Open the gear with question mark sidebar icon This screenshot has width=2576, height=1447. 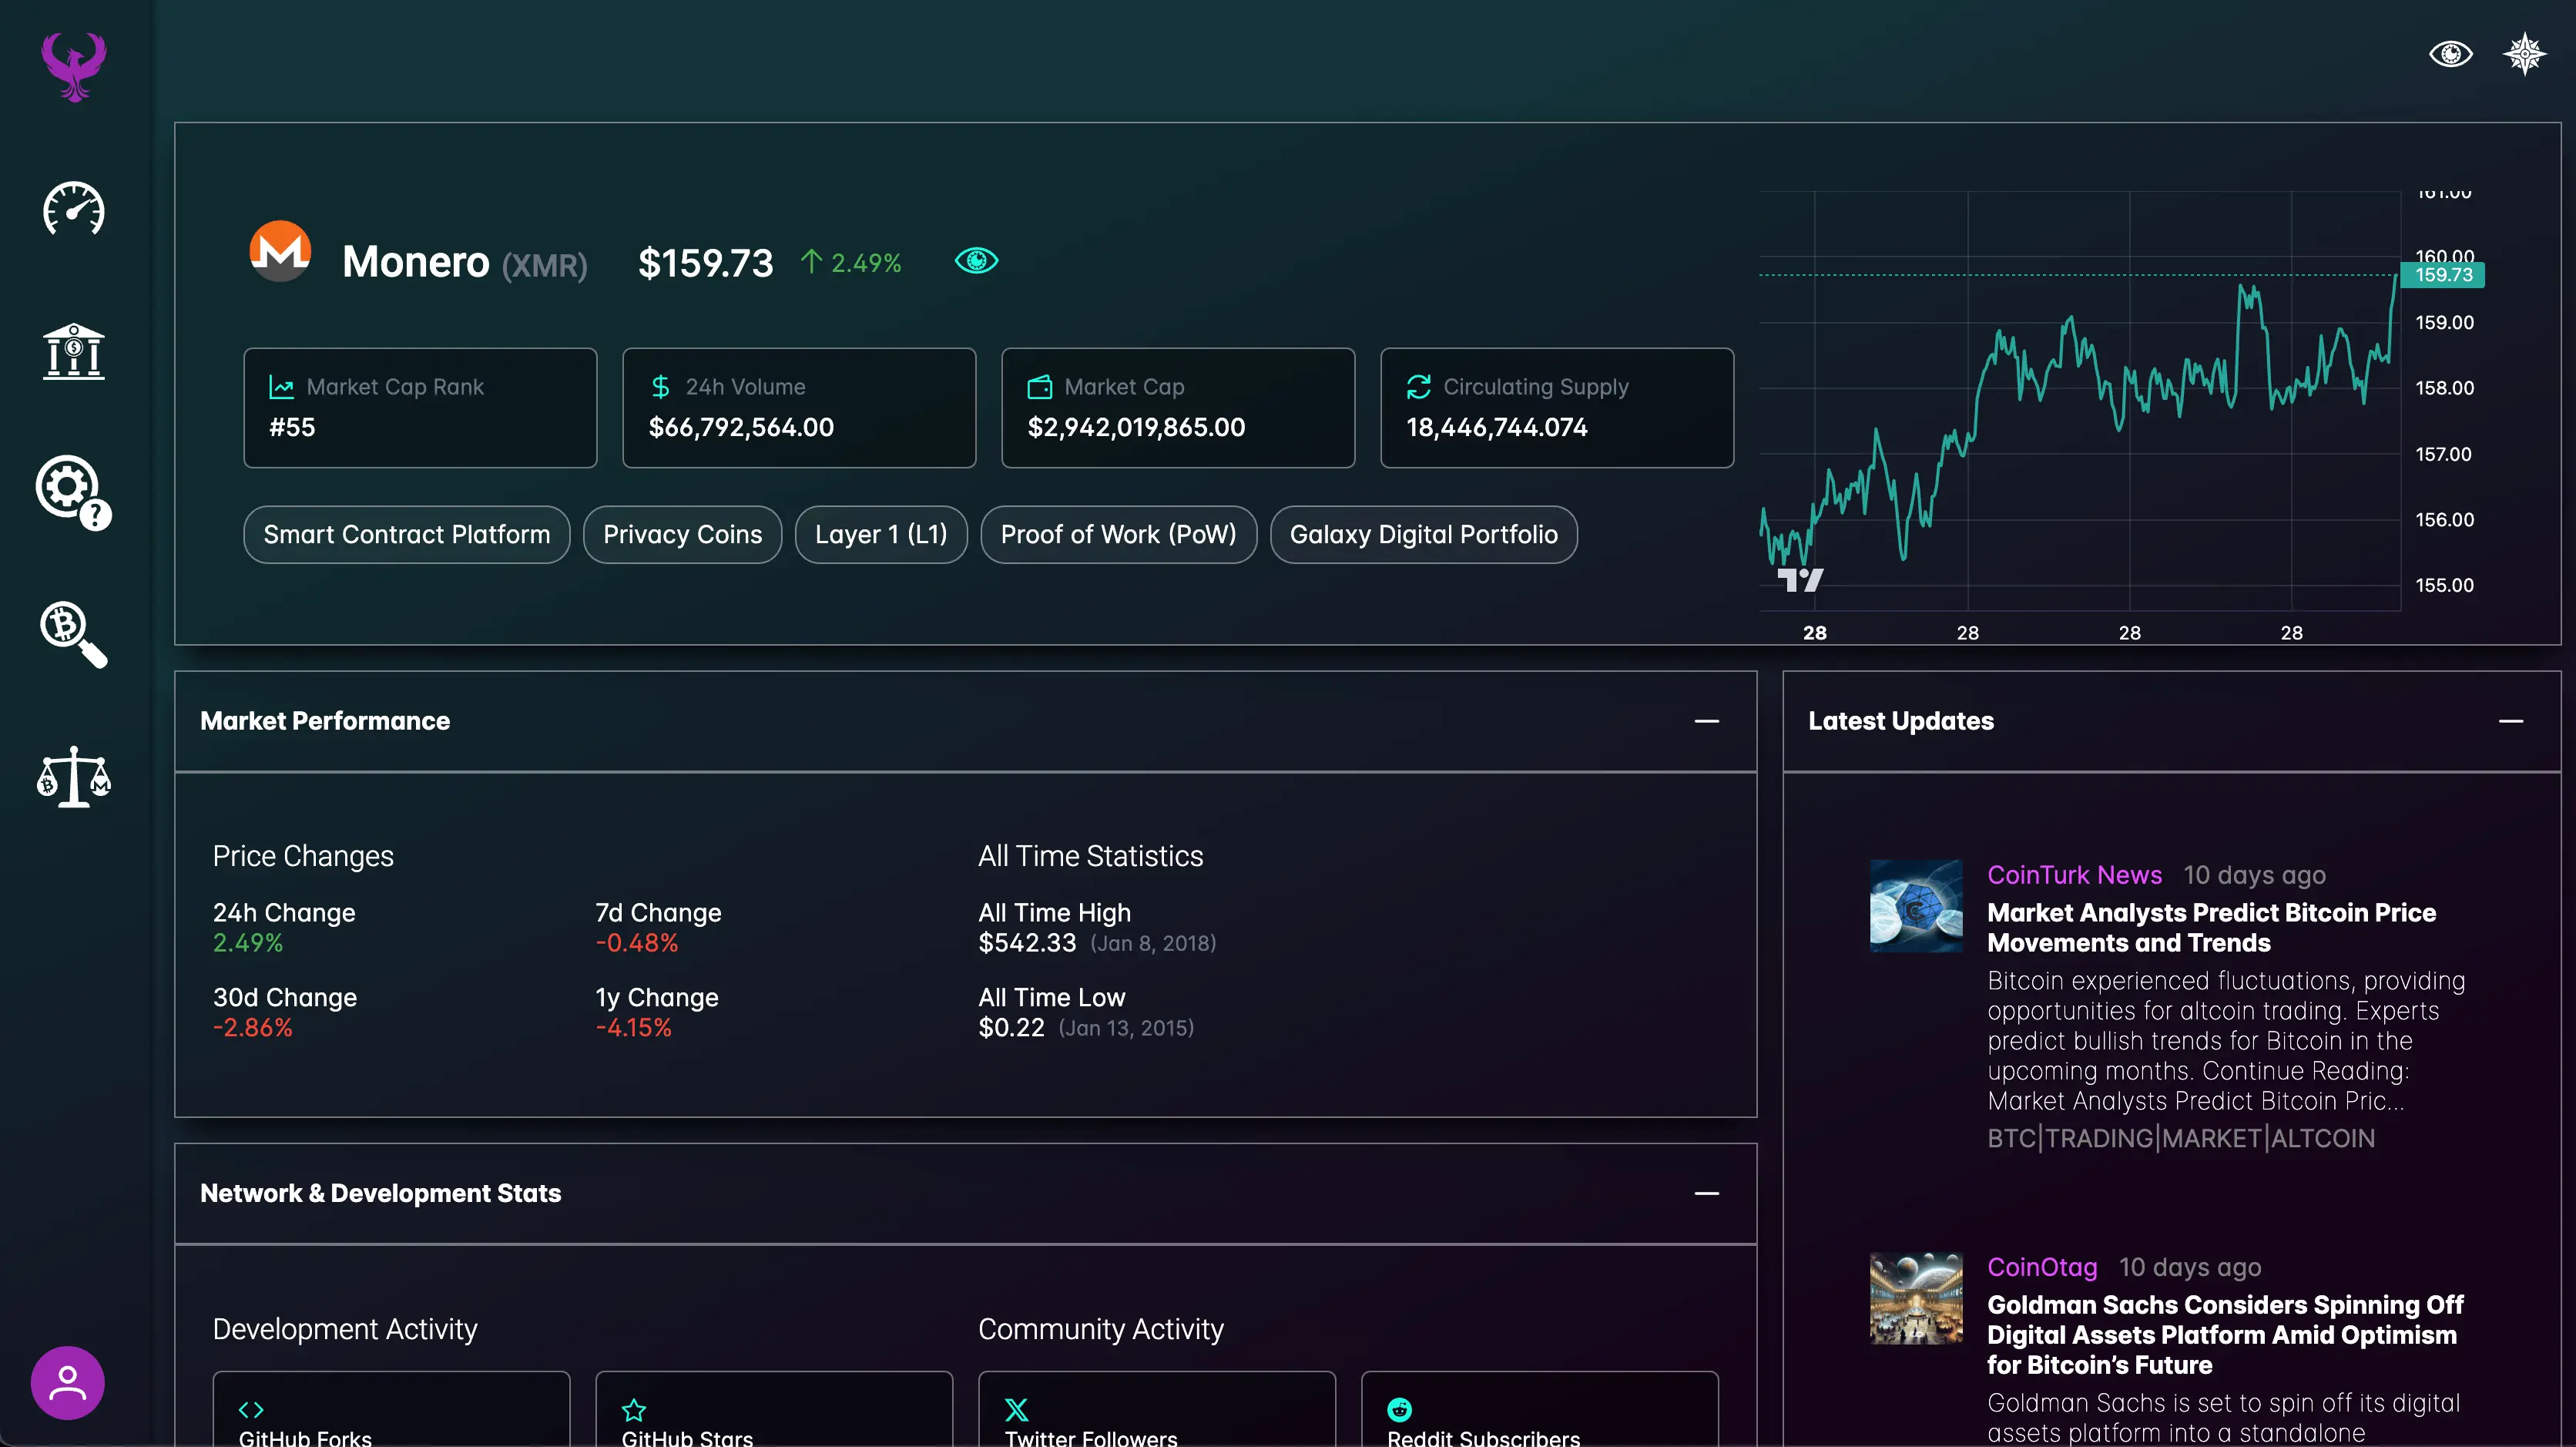pyautogui.click(x=74, y=493)
